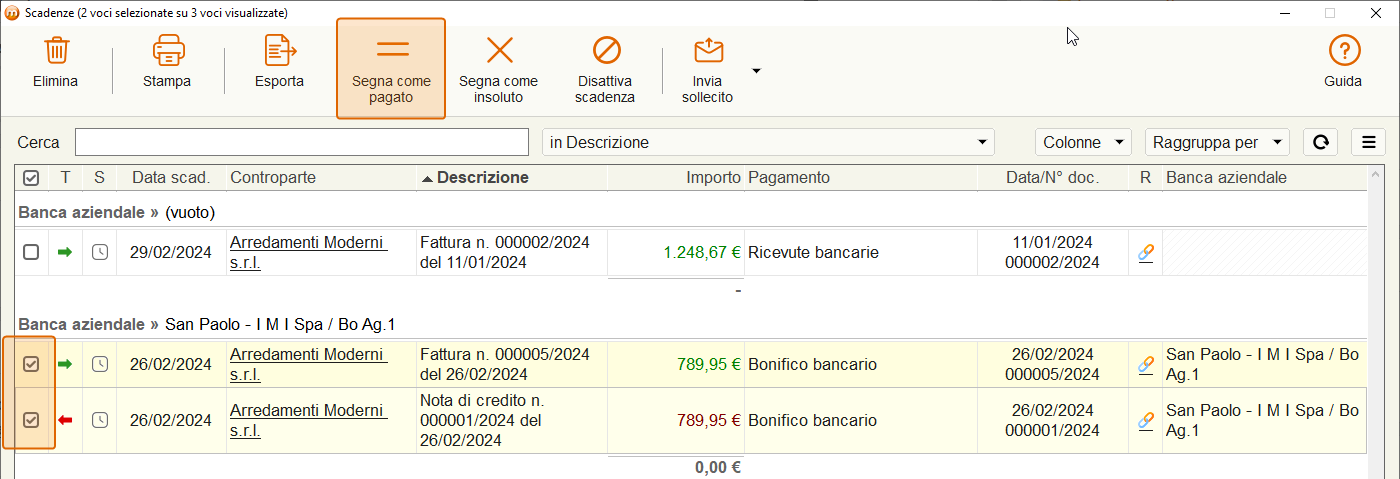Open the Guida help icon
The image size is (1400, 479).
[1343, 50]
